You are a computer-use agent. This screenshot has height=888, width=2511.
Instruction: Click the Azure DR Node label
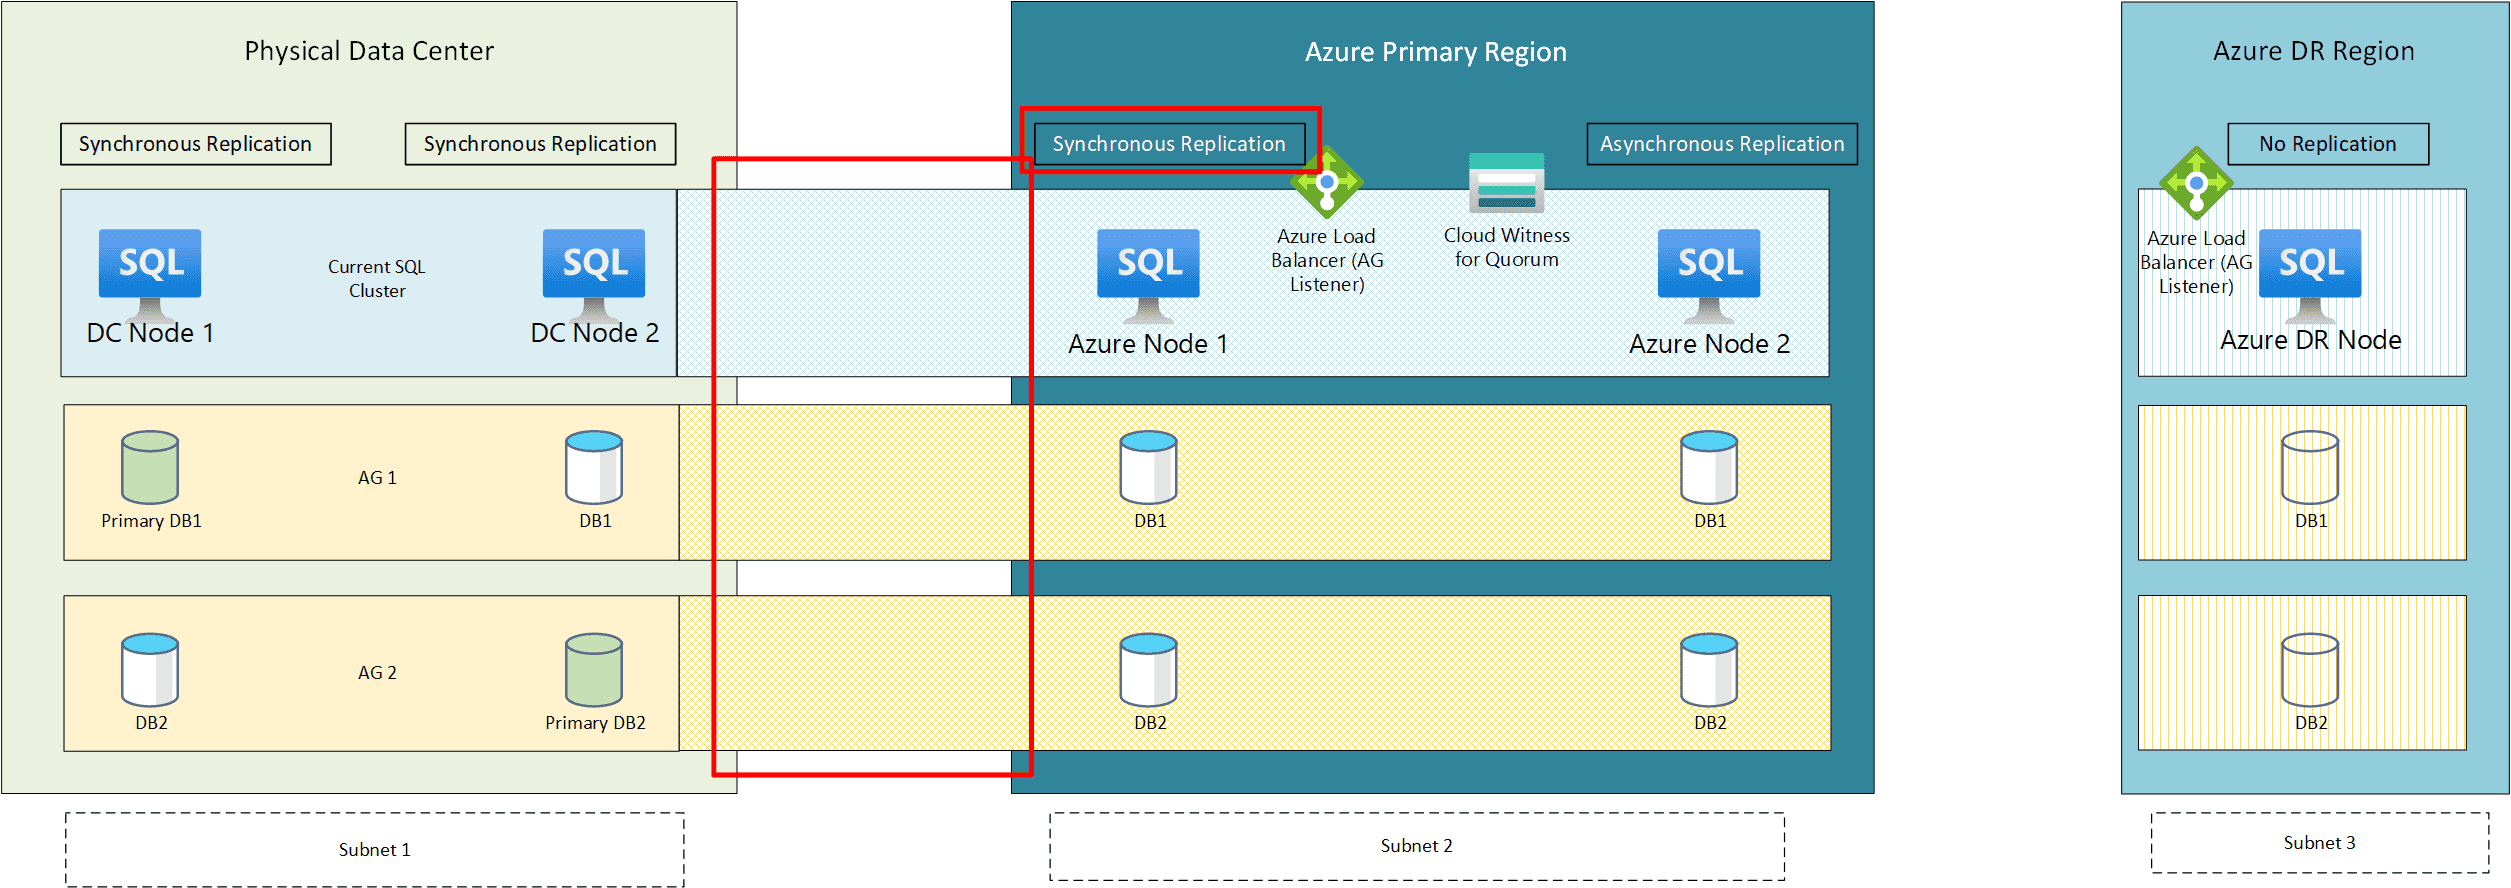click(2311, 340)
